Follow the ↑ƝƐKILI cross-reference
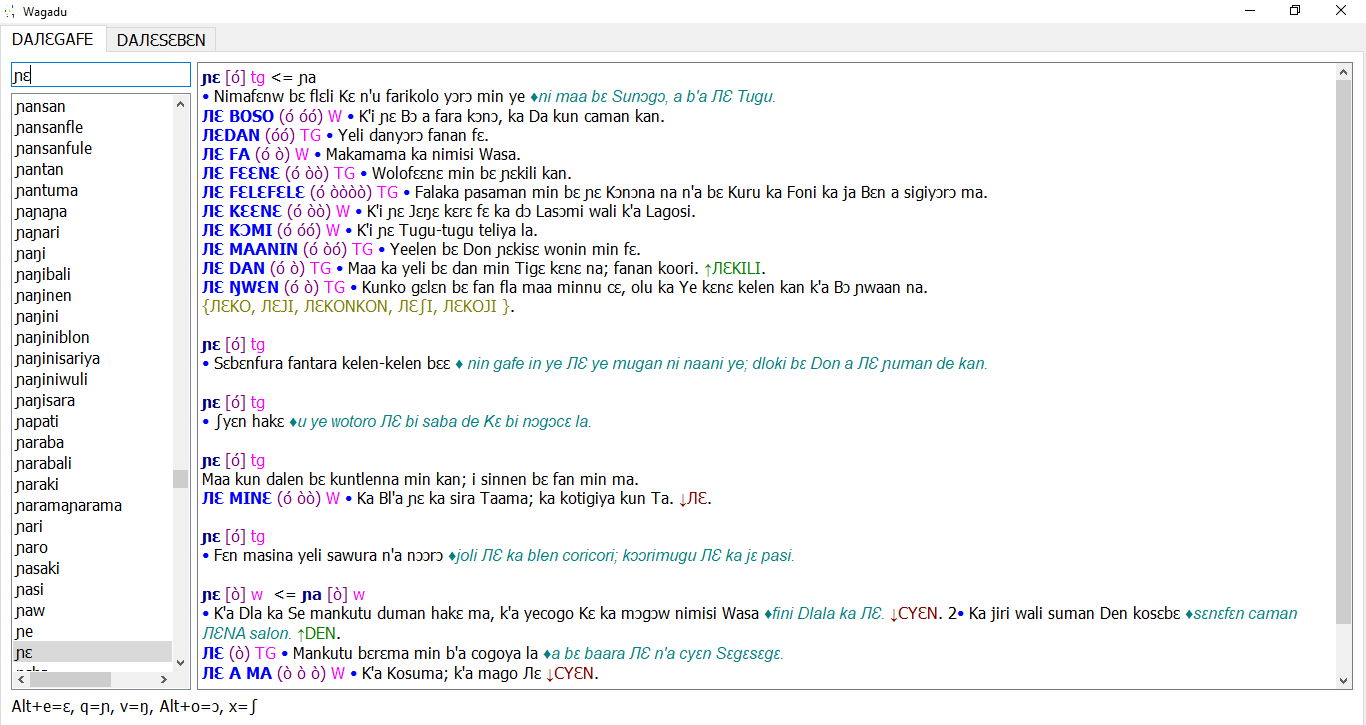Viewport: 1366px width, 725px height. (x=733, y=268)
